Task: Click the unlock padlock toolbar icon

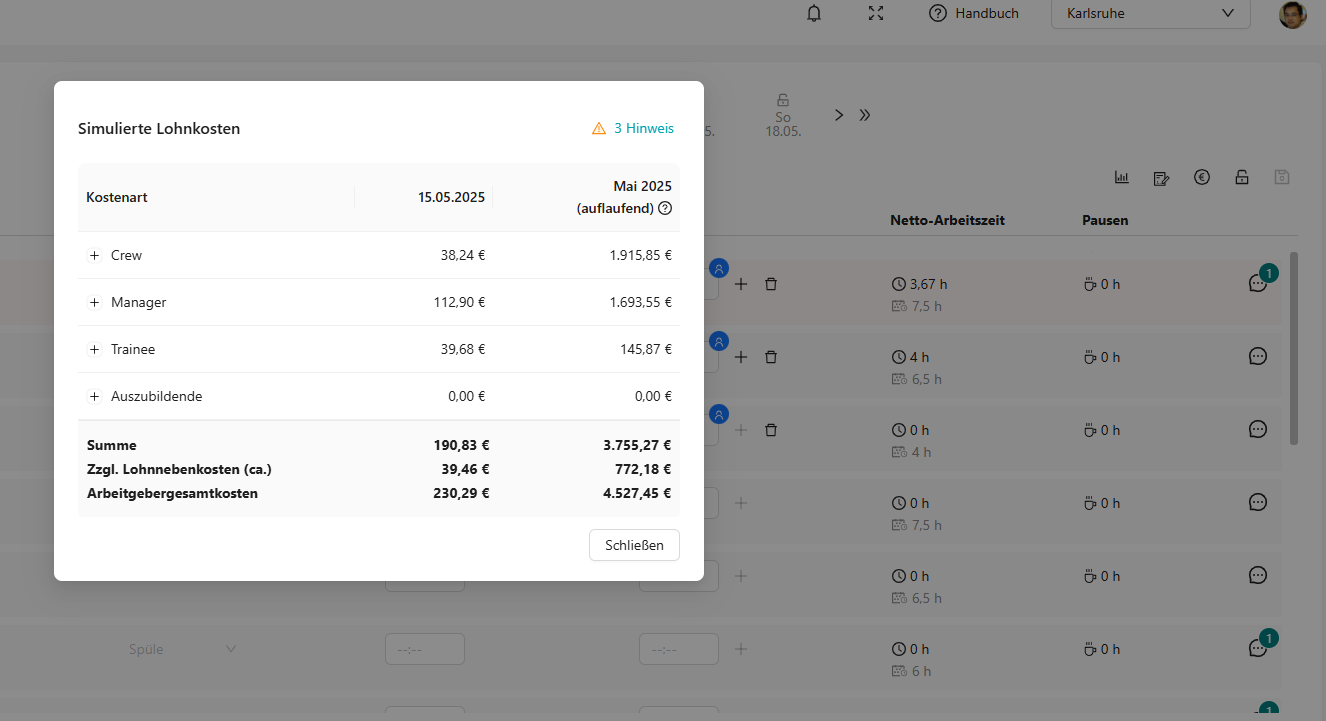Action: [x=1242, y=178]
